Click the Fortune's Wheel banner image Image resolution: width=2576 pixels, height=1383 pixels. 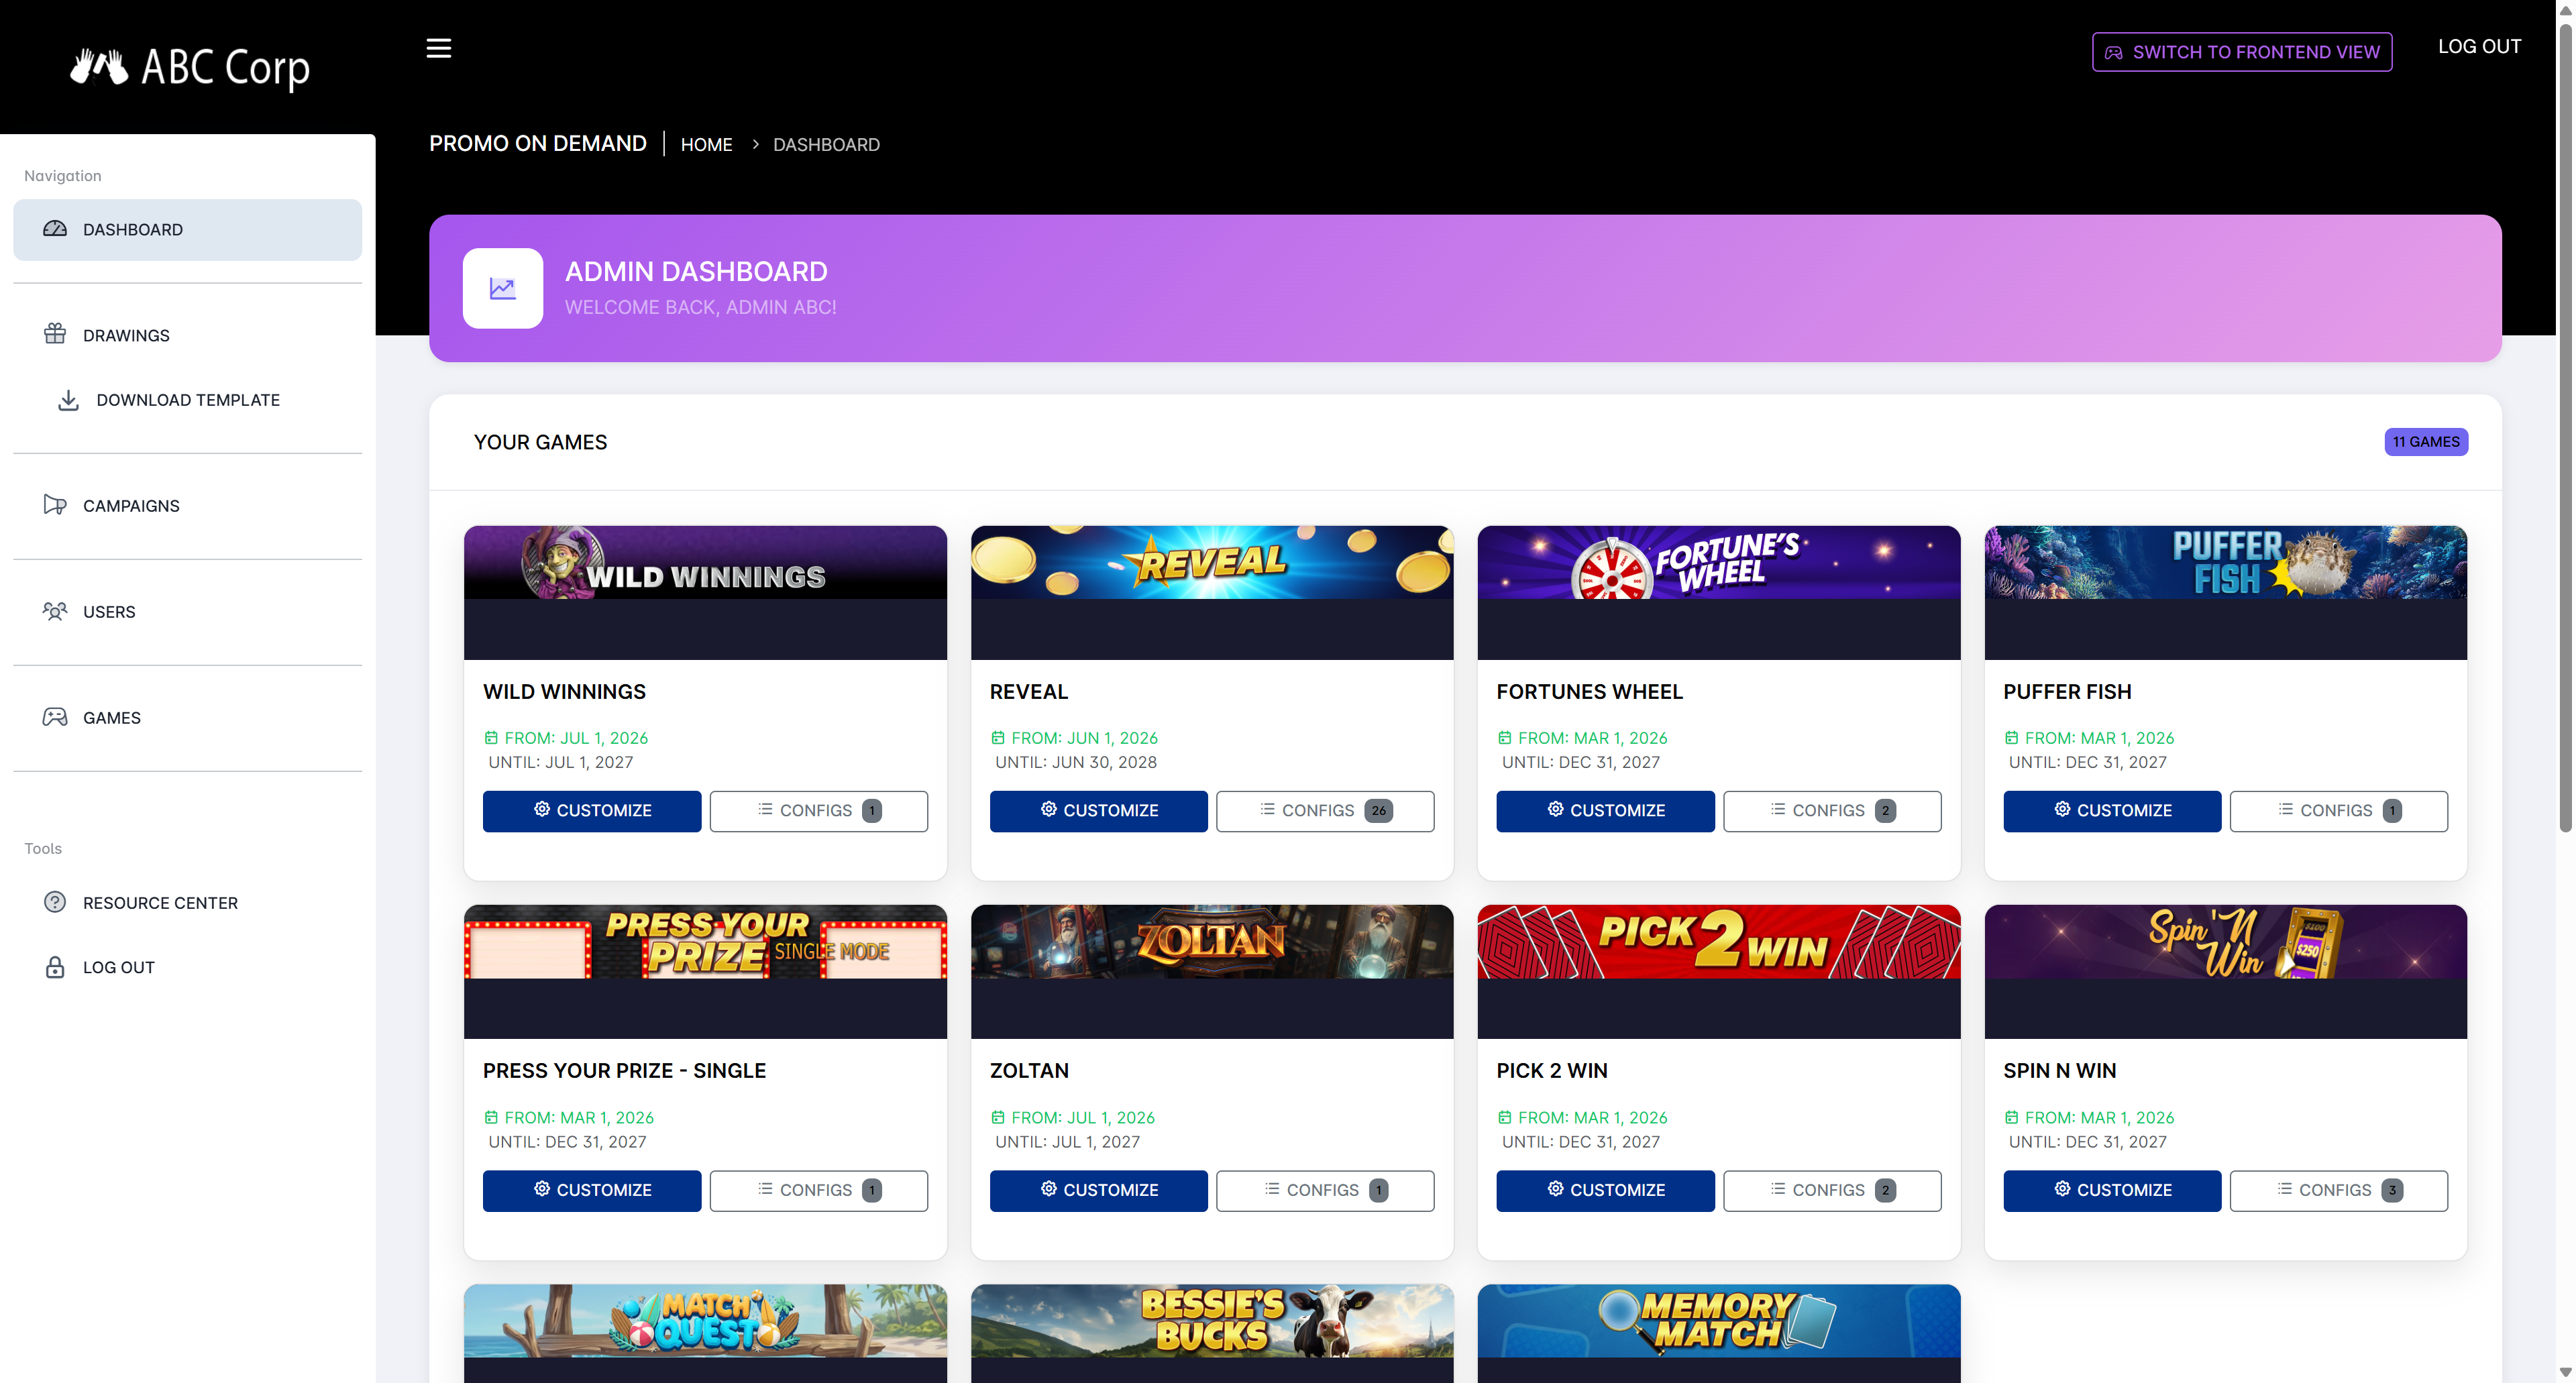point(1719,563)
